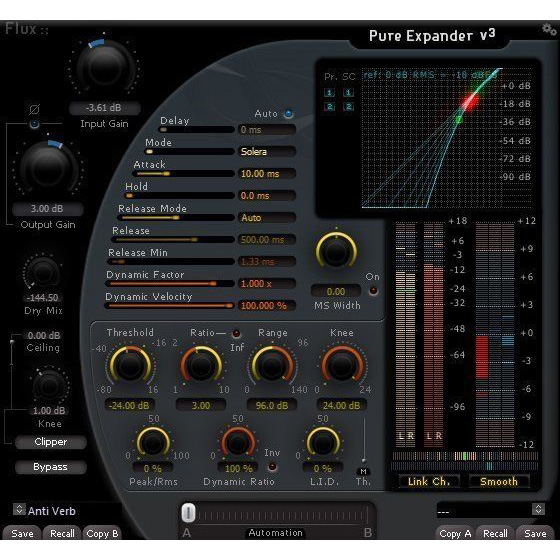Image resolution: width=560 pixels, height=560 pixels.
Task: Click the Attack value 10.00 ms
Action: [x=267, y=174]
